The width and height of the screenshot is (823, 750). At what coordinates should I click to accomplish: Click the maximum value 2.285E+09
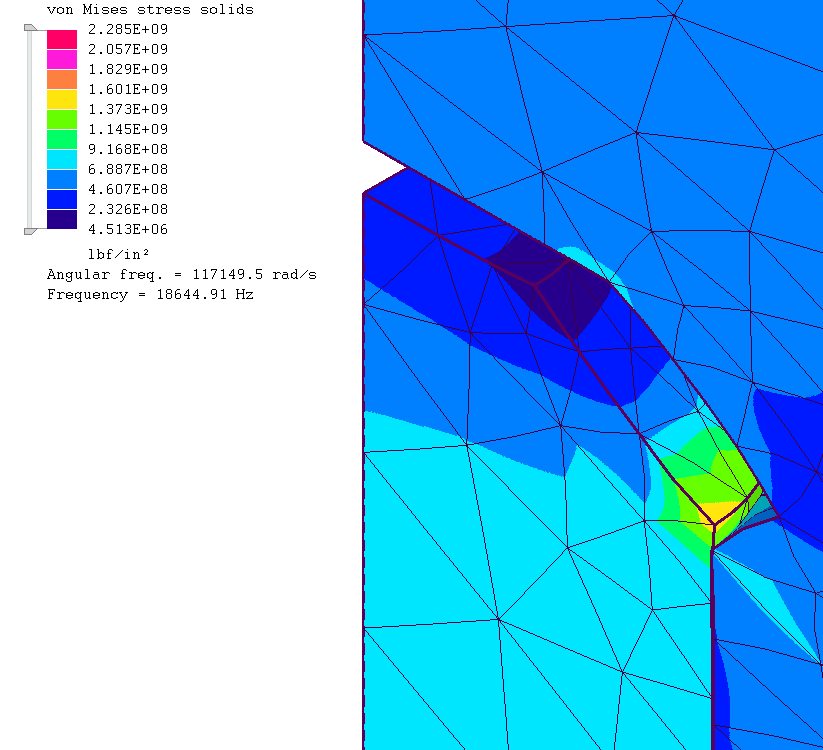128,29
